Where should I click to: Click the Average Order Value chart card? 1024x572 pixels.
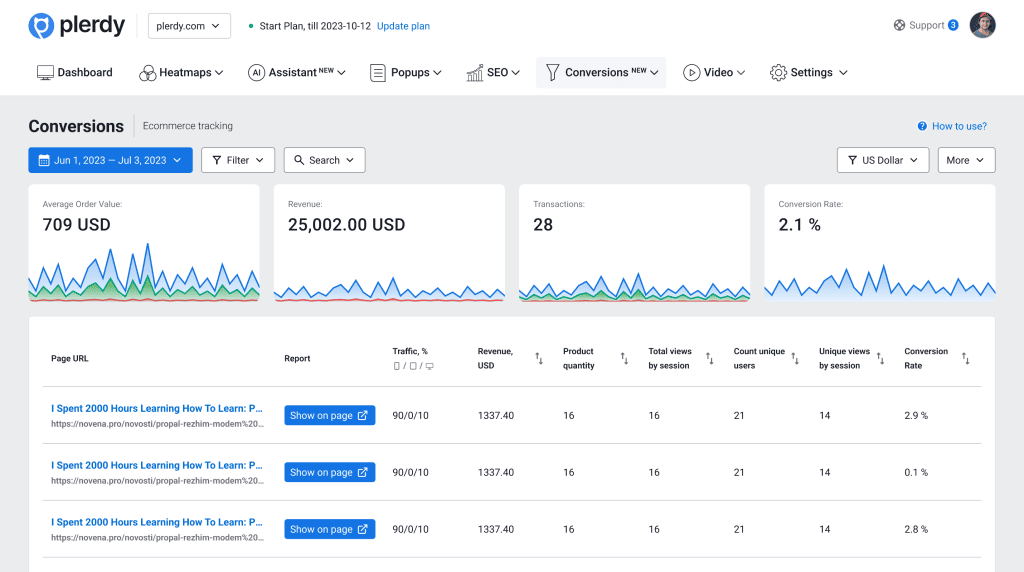click(x=144, y=243)
